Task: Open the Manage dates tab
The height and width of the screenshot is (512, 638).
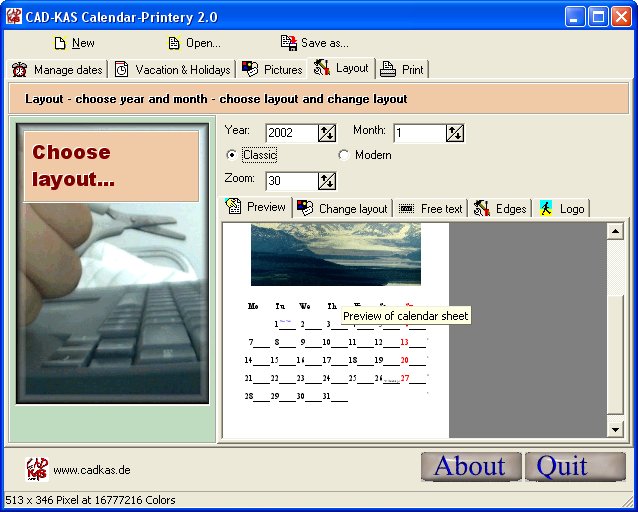Action: pos(57,70)
